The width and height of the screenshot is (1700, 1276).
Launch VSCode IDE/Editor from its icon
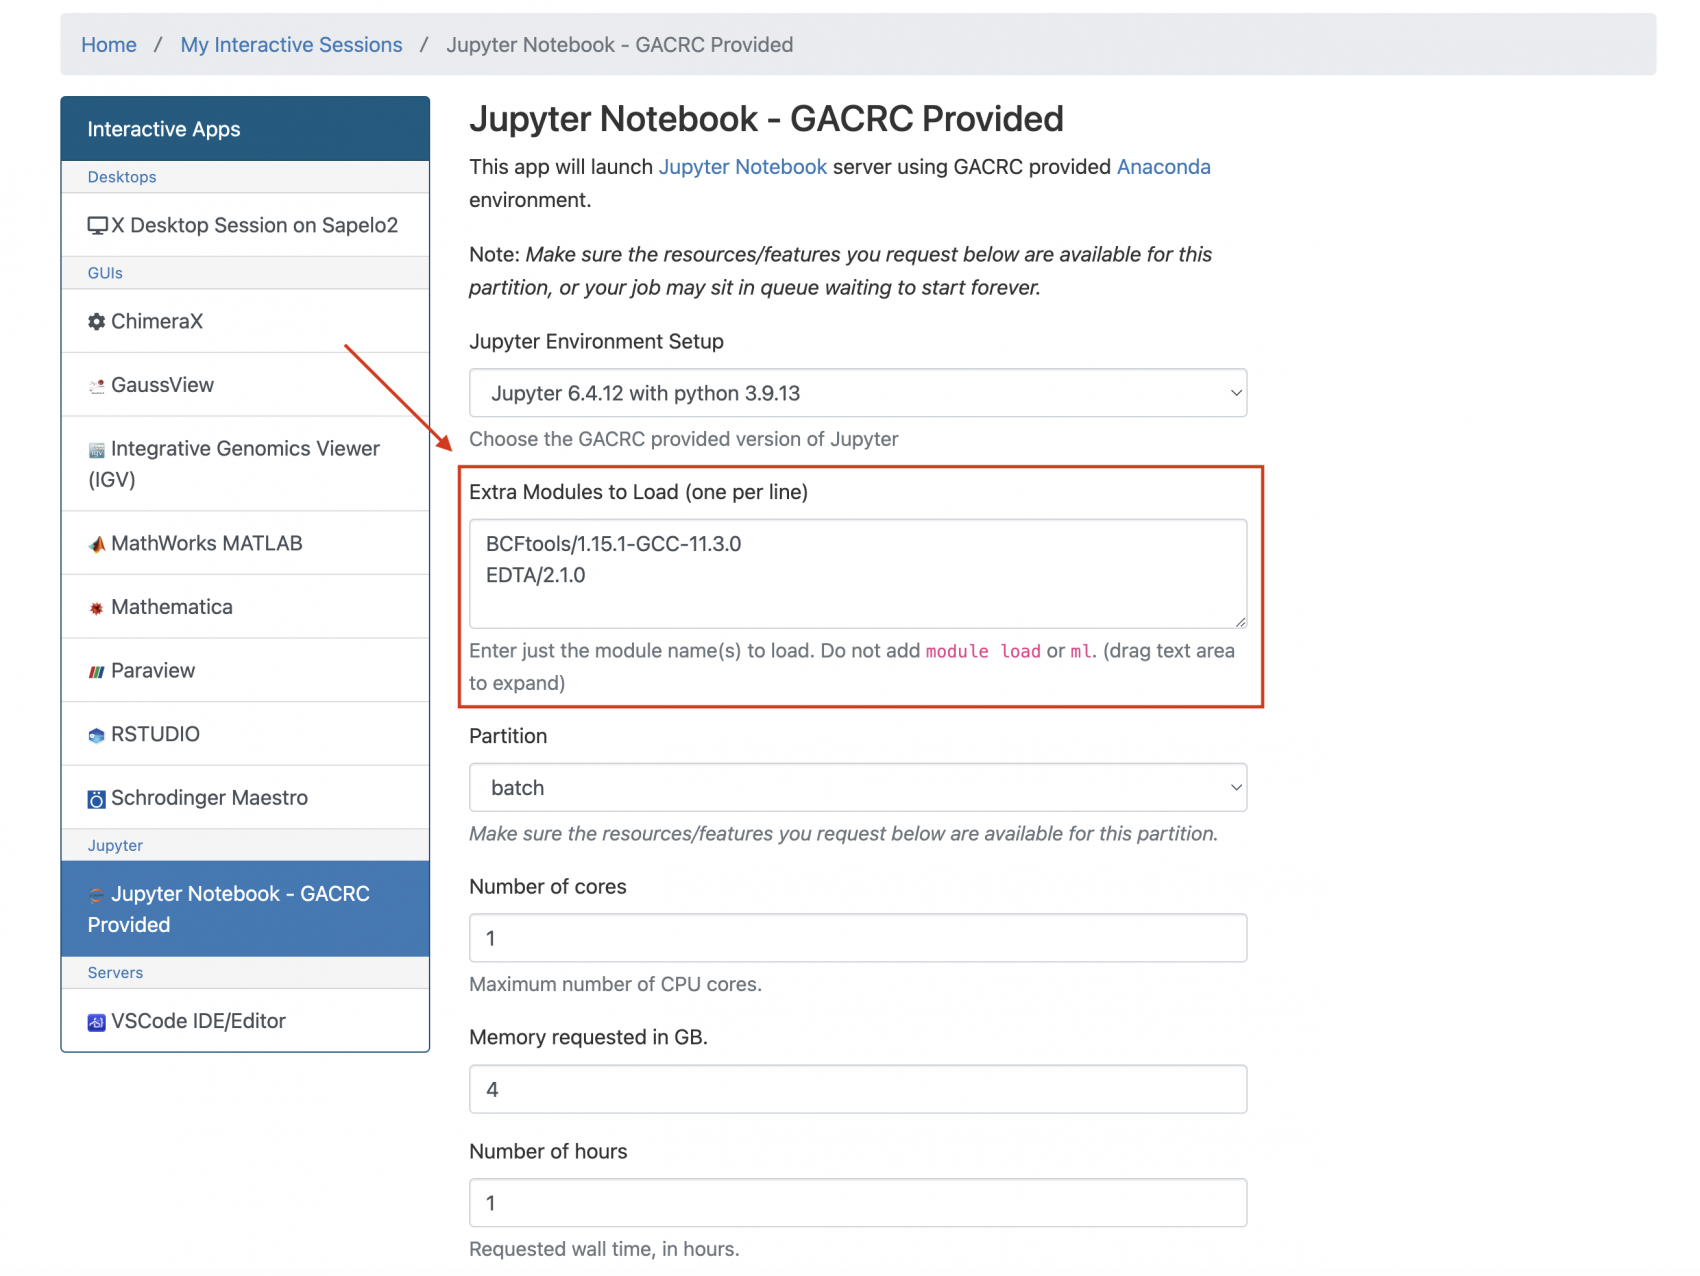tap(96, 1020)
